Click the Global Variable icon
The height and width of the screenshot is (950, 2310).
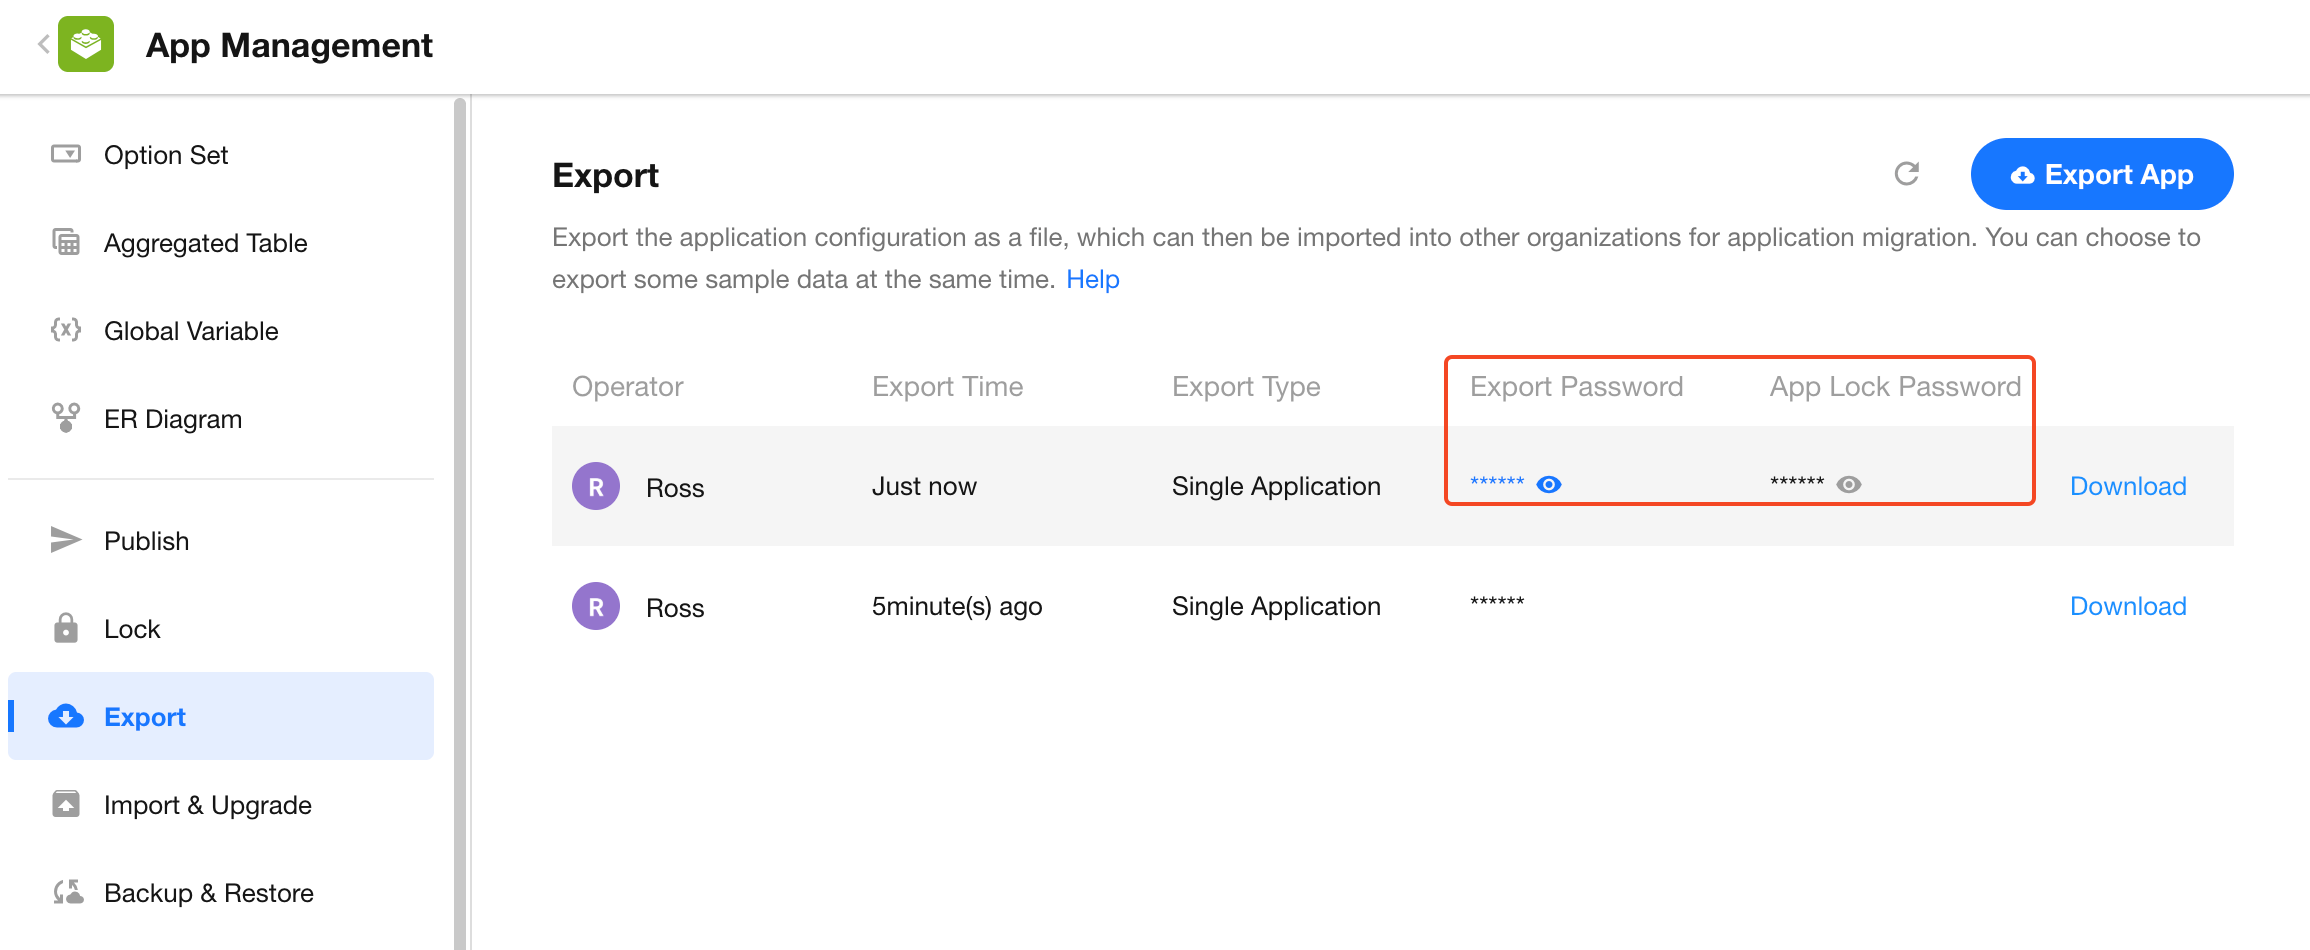(66, 330)
